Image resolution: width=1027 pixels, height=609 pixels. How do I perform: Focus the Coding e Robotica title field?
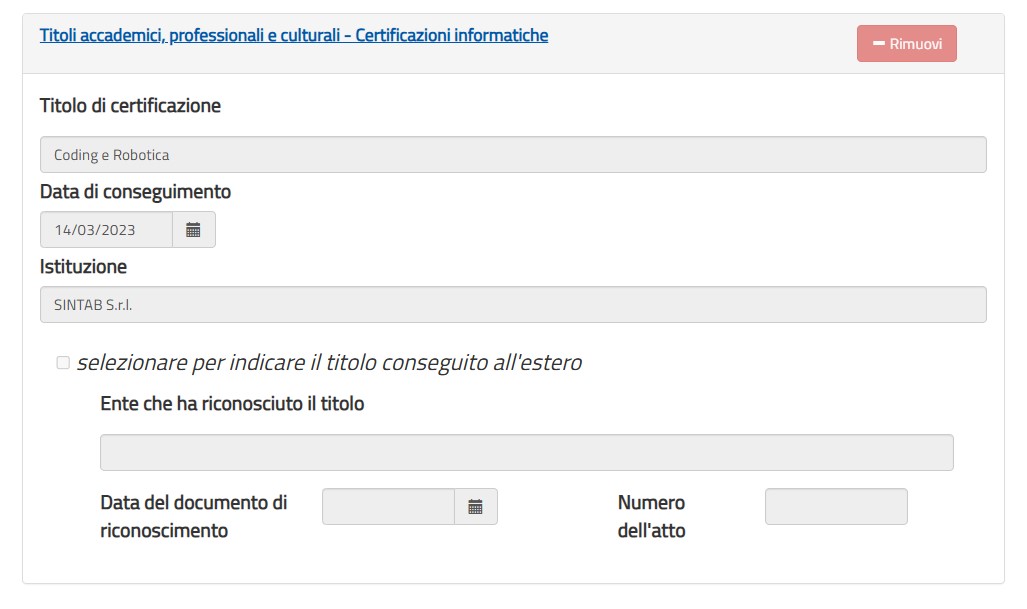[x=513, y=155]
